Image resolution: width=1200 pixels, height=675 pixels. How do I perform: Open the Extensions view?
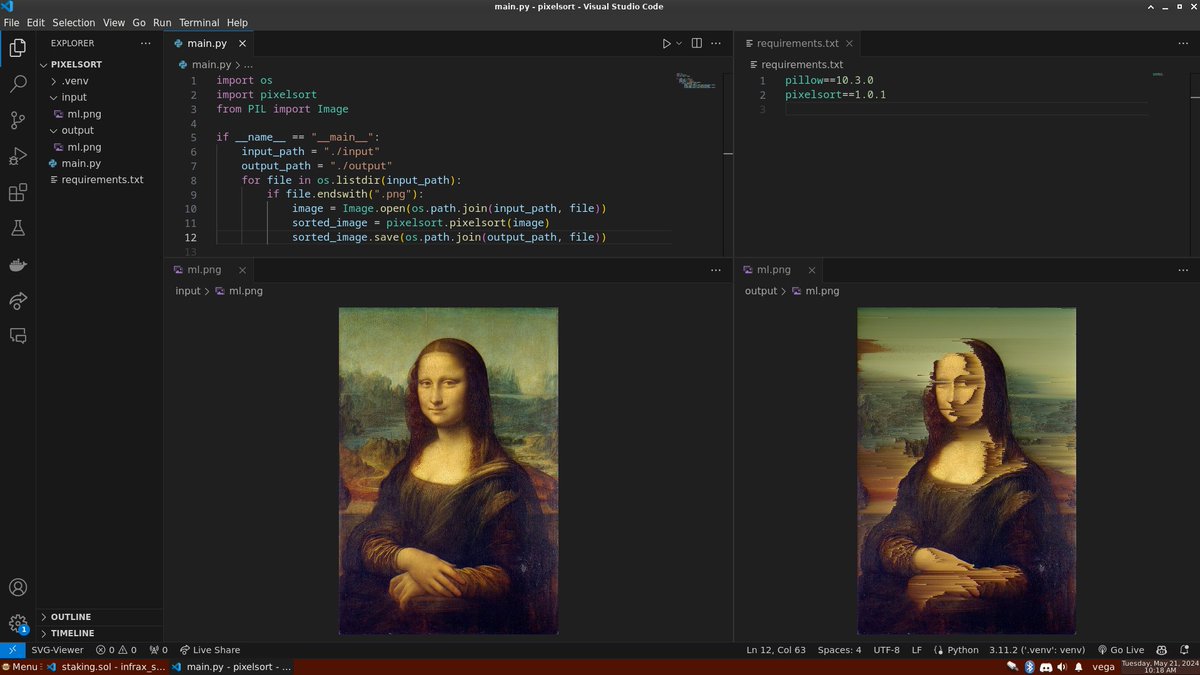click(18, 193)
